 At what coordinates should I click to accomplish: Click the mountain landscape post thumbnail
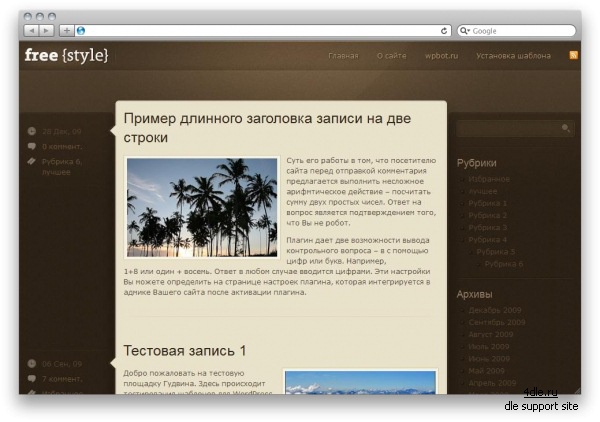point(360,382)
